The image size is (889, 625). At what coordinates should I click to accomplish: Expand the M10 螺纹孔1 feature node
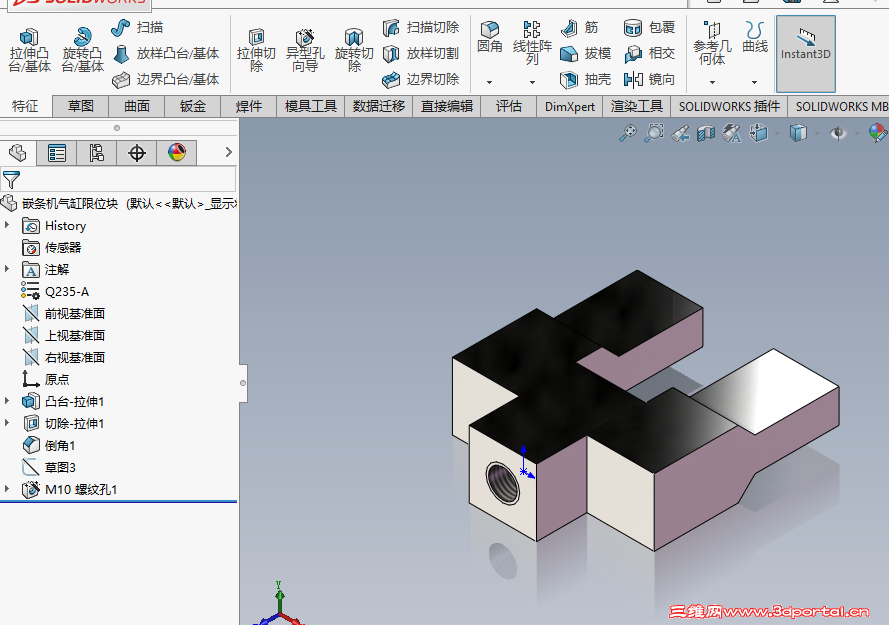7,489
